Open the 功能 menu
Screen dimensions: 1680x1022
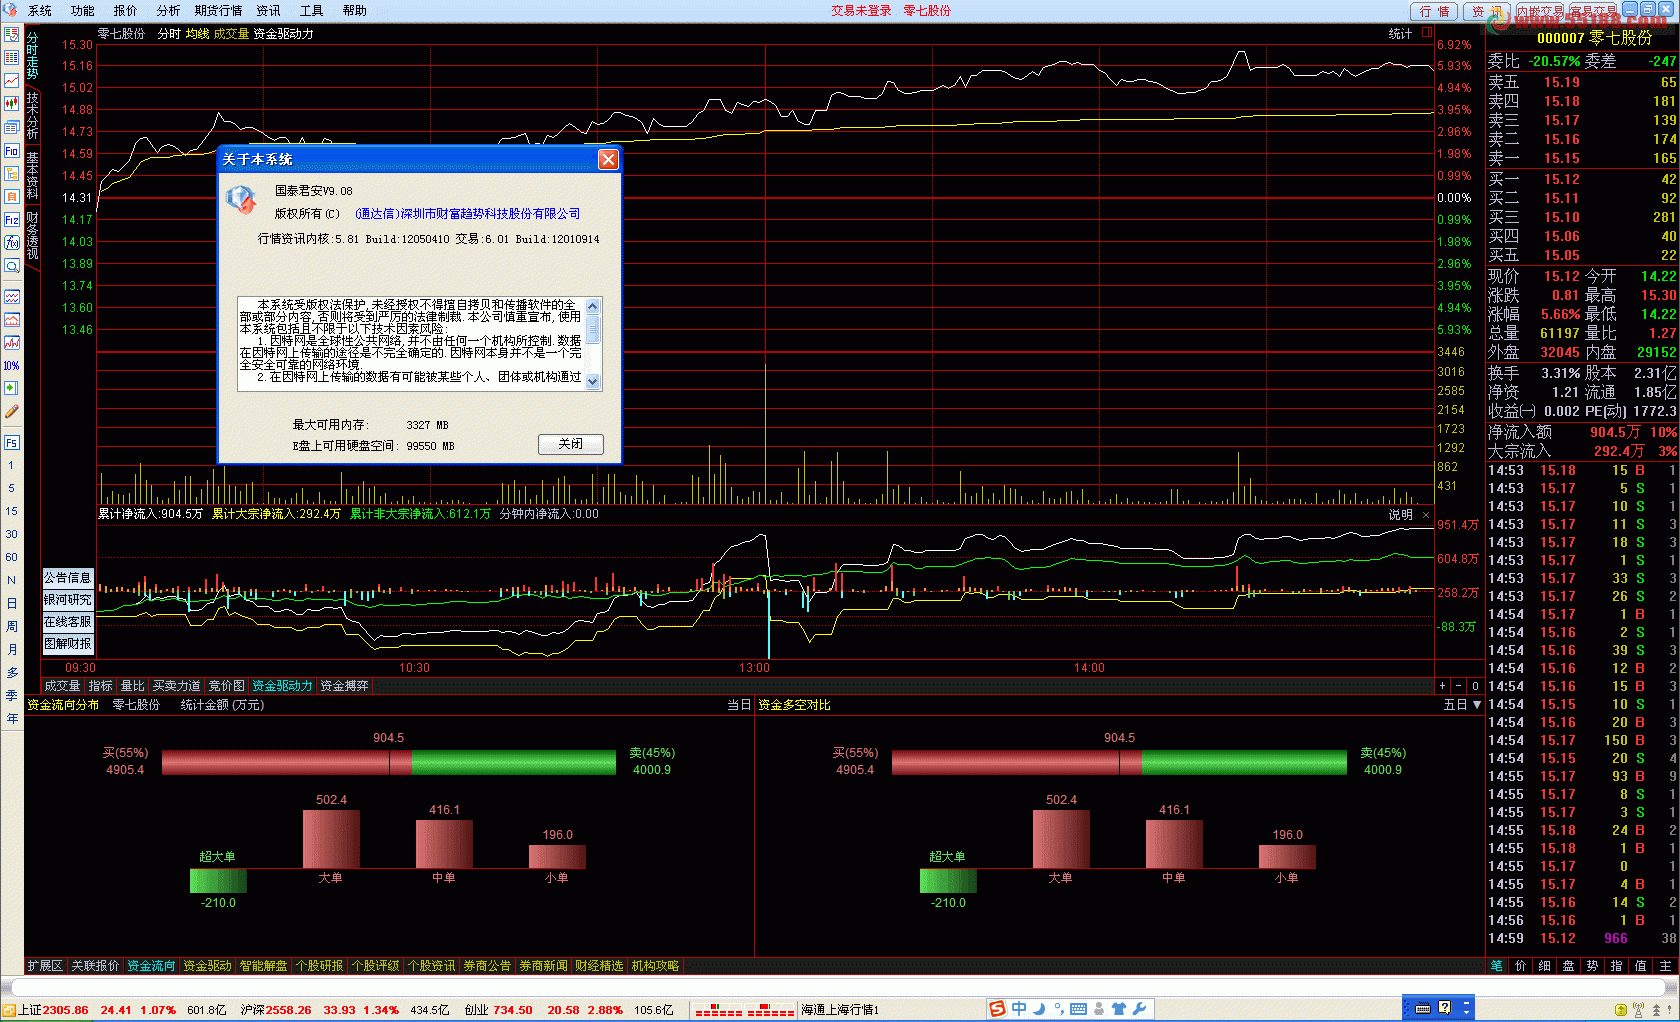pyautogui.click(x=83, y=11)
